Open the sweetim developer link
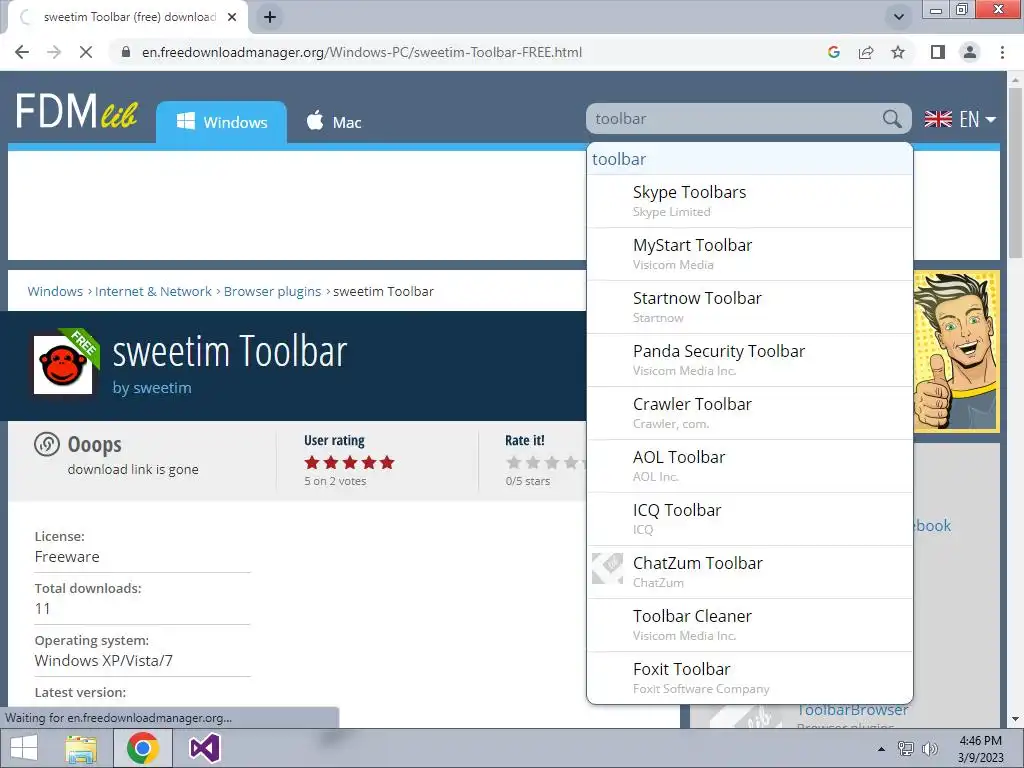 tap(162, 387)
